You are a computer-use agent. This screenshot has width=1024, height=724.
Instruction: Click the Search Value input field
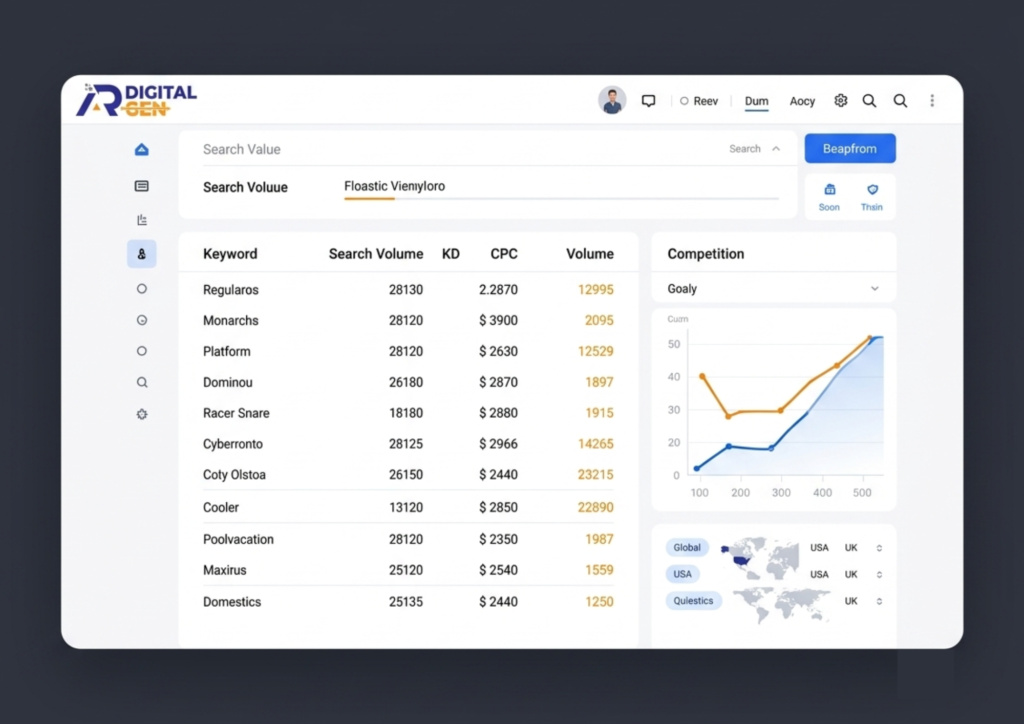point(457,150)
